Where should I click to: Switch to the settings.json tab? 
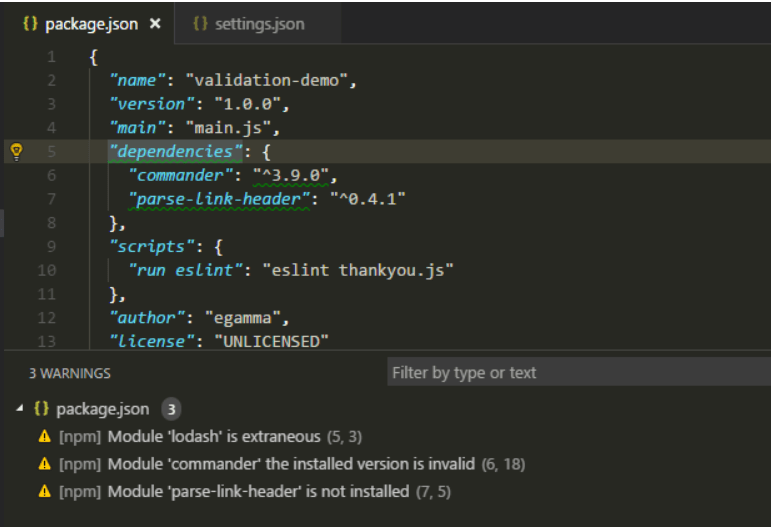[x=259, y=24]
